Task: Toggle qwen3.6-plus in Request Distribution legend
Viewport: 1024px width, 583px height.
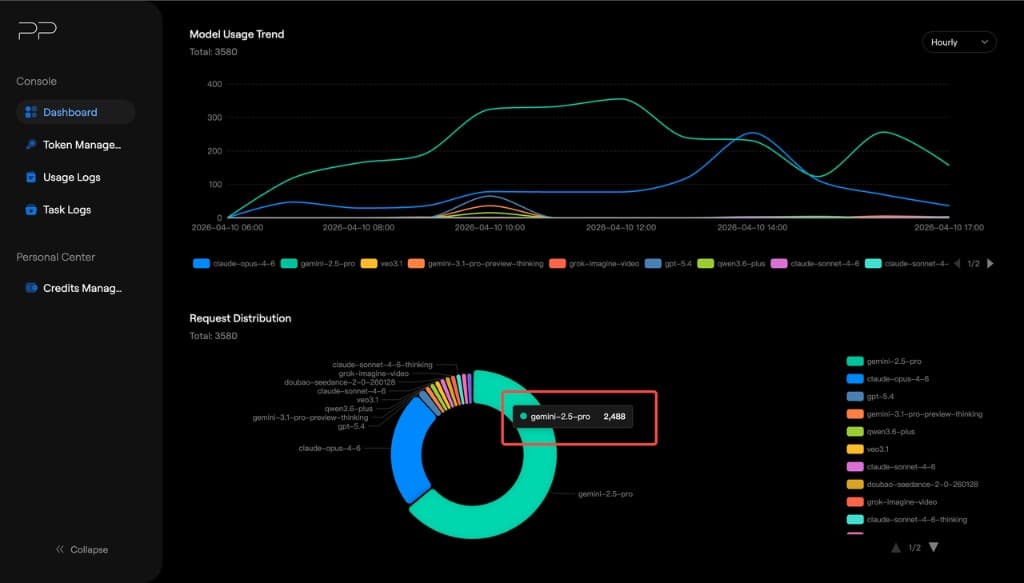Action: point(880,432)
